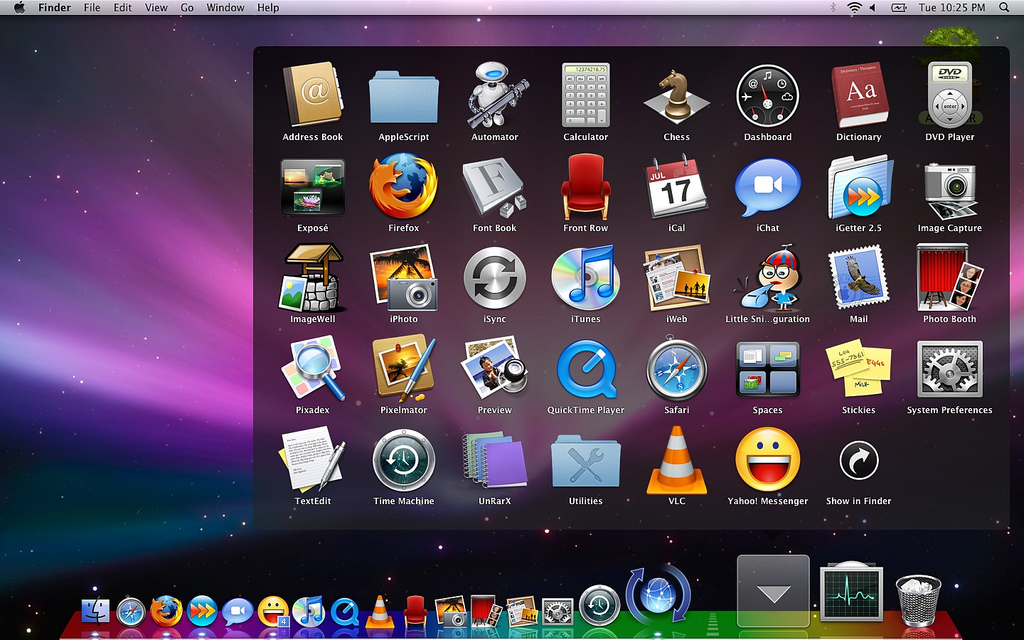Open System Preferences from the stack grid
Viewport: 1024px width, 640px height.
tap(950, 368)
